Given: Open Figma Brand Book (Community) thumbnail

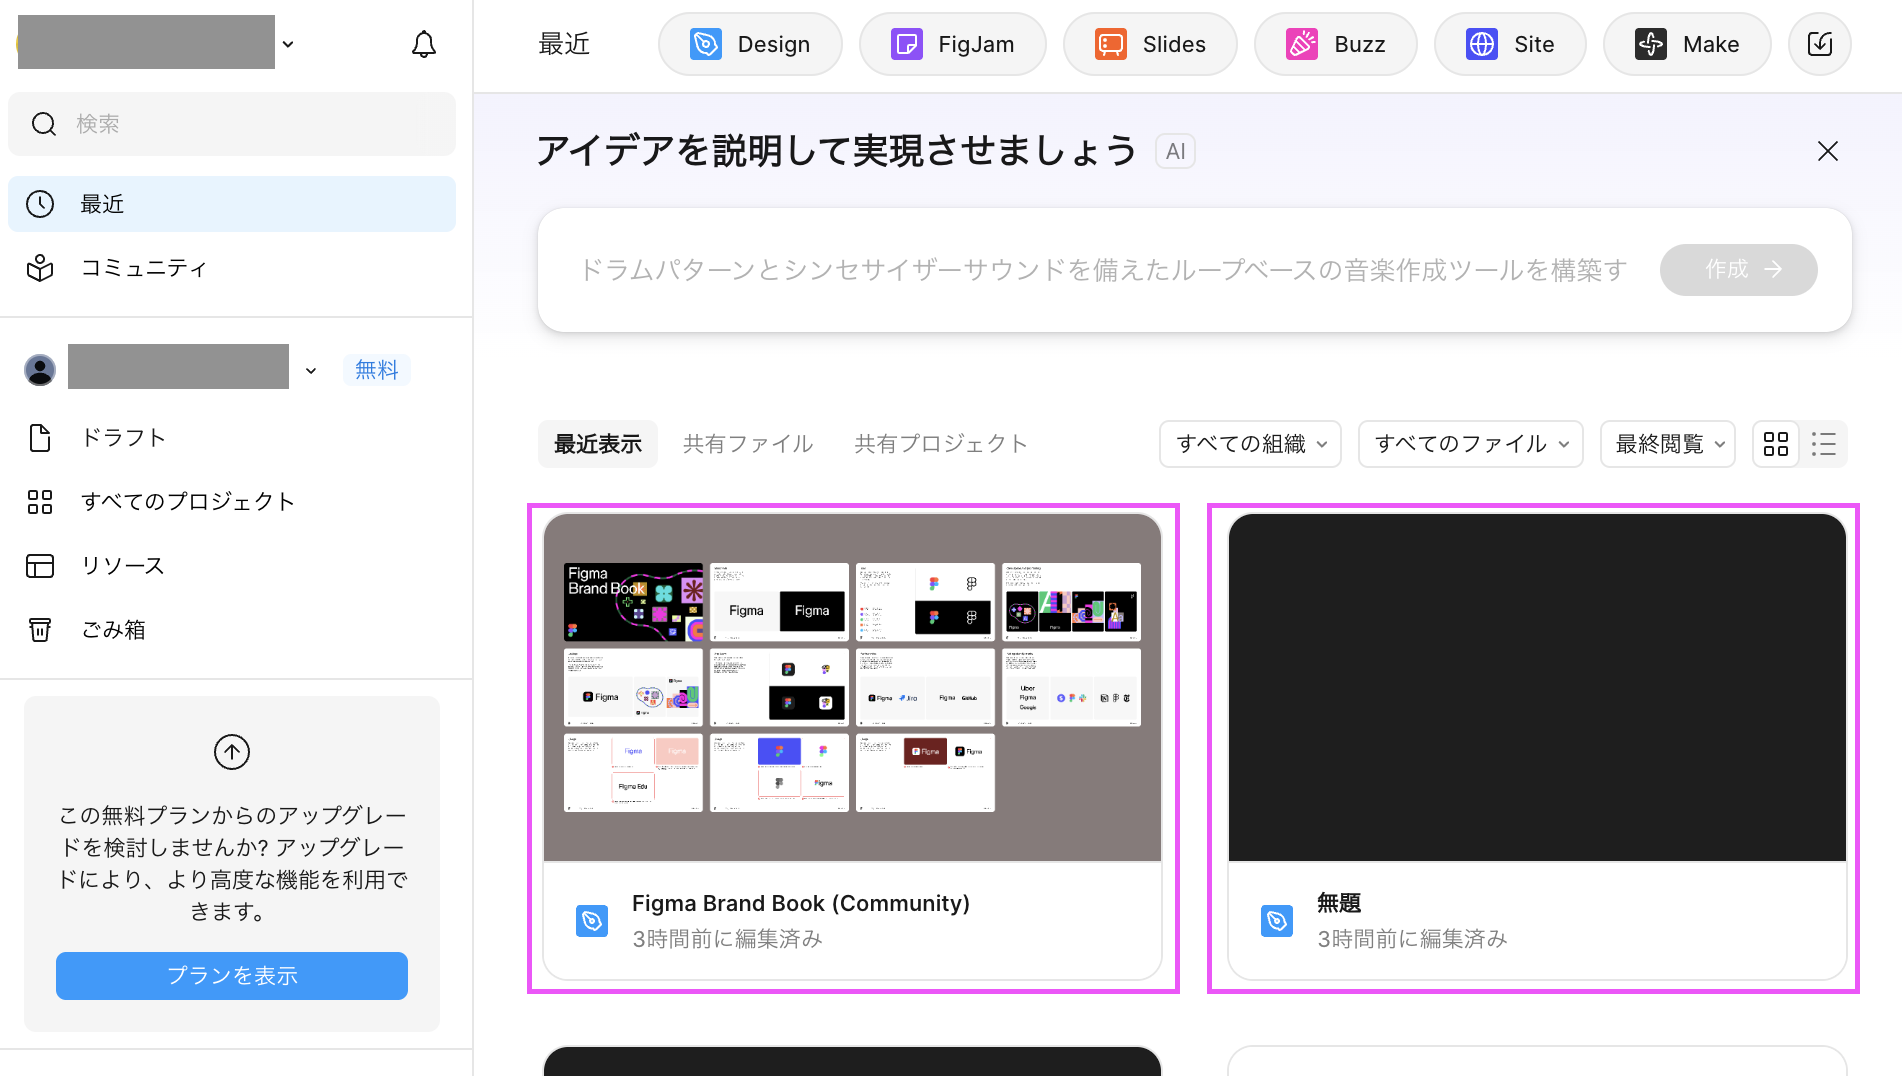Looking at the screenshot, I should (852, 688).
